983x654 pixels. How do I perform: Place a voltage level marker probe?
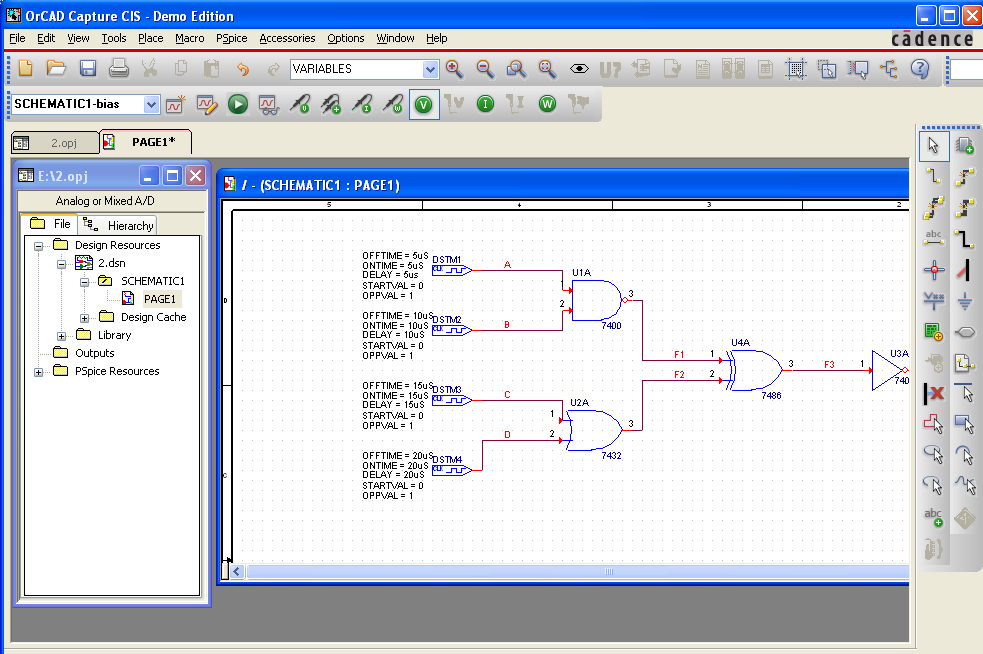point(300,104)
